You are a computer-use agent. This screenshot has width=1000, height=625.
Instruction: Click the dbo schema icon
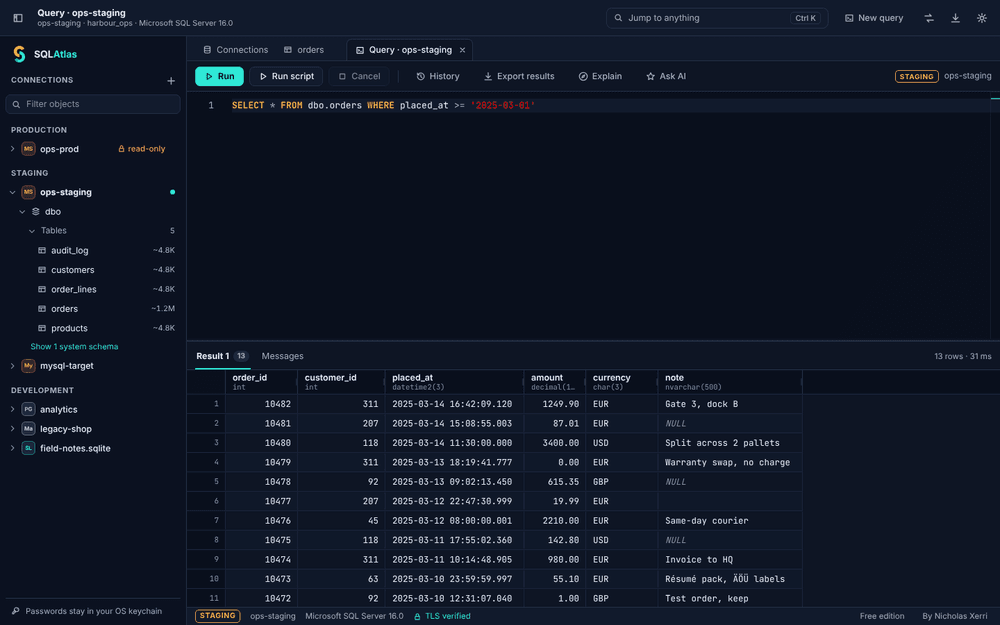36,212
